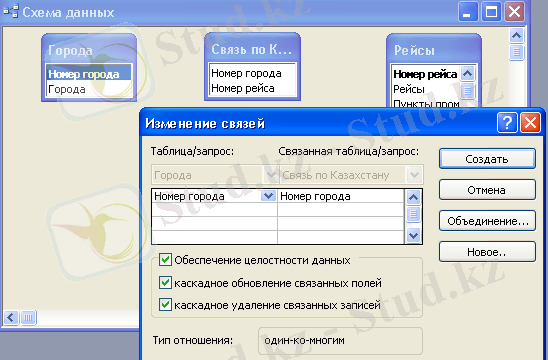
Task: Open the Объединение... join options
Action: (x=487, y=221)
